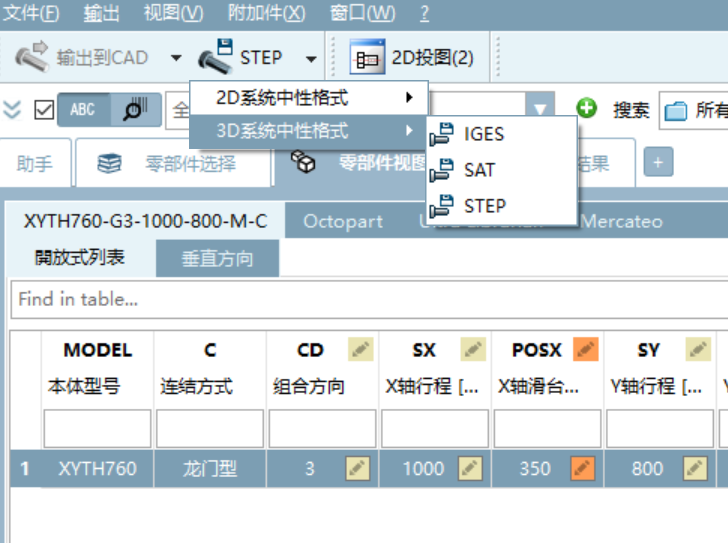Expand the 3D系统中性格式 submenu arrow
The height and width of the screenshot is (543, 728).
point(409,130)
